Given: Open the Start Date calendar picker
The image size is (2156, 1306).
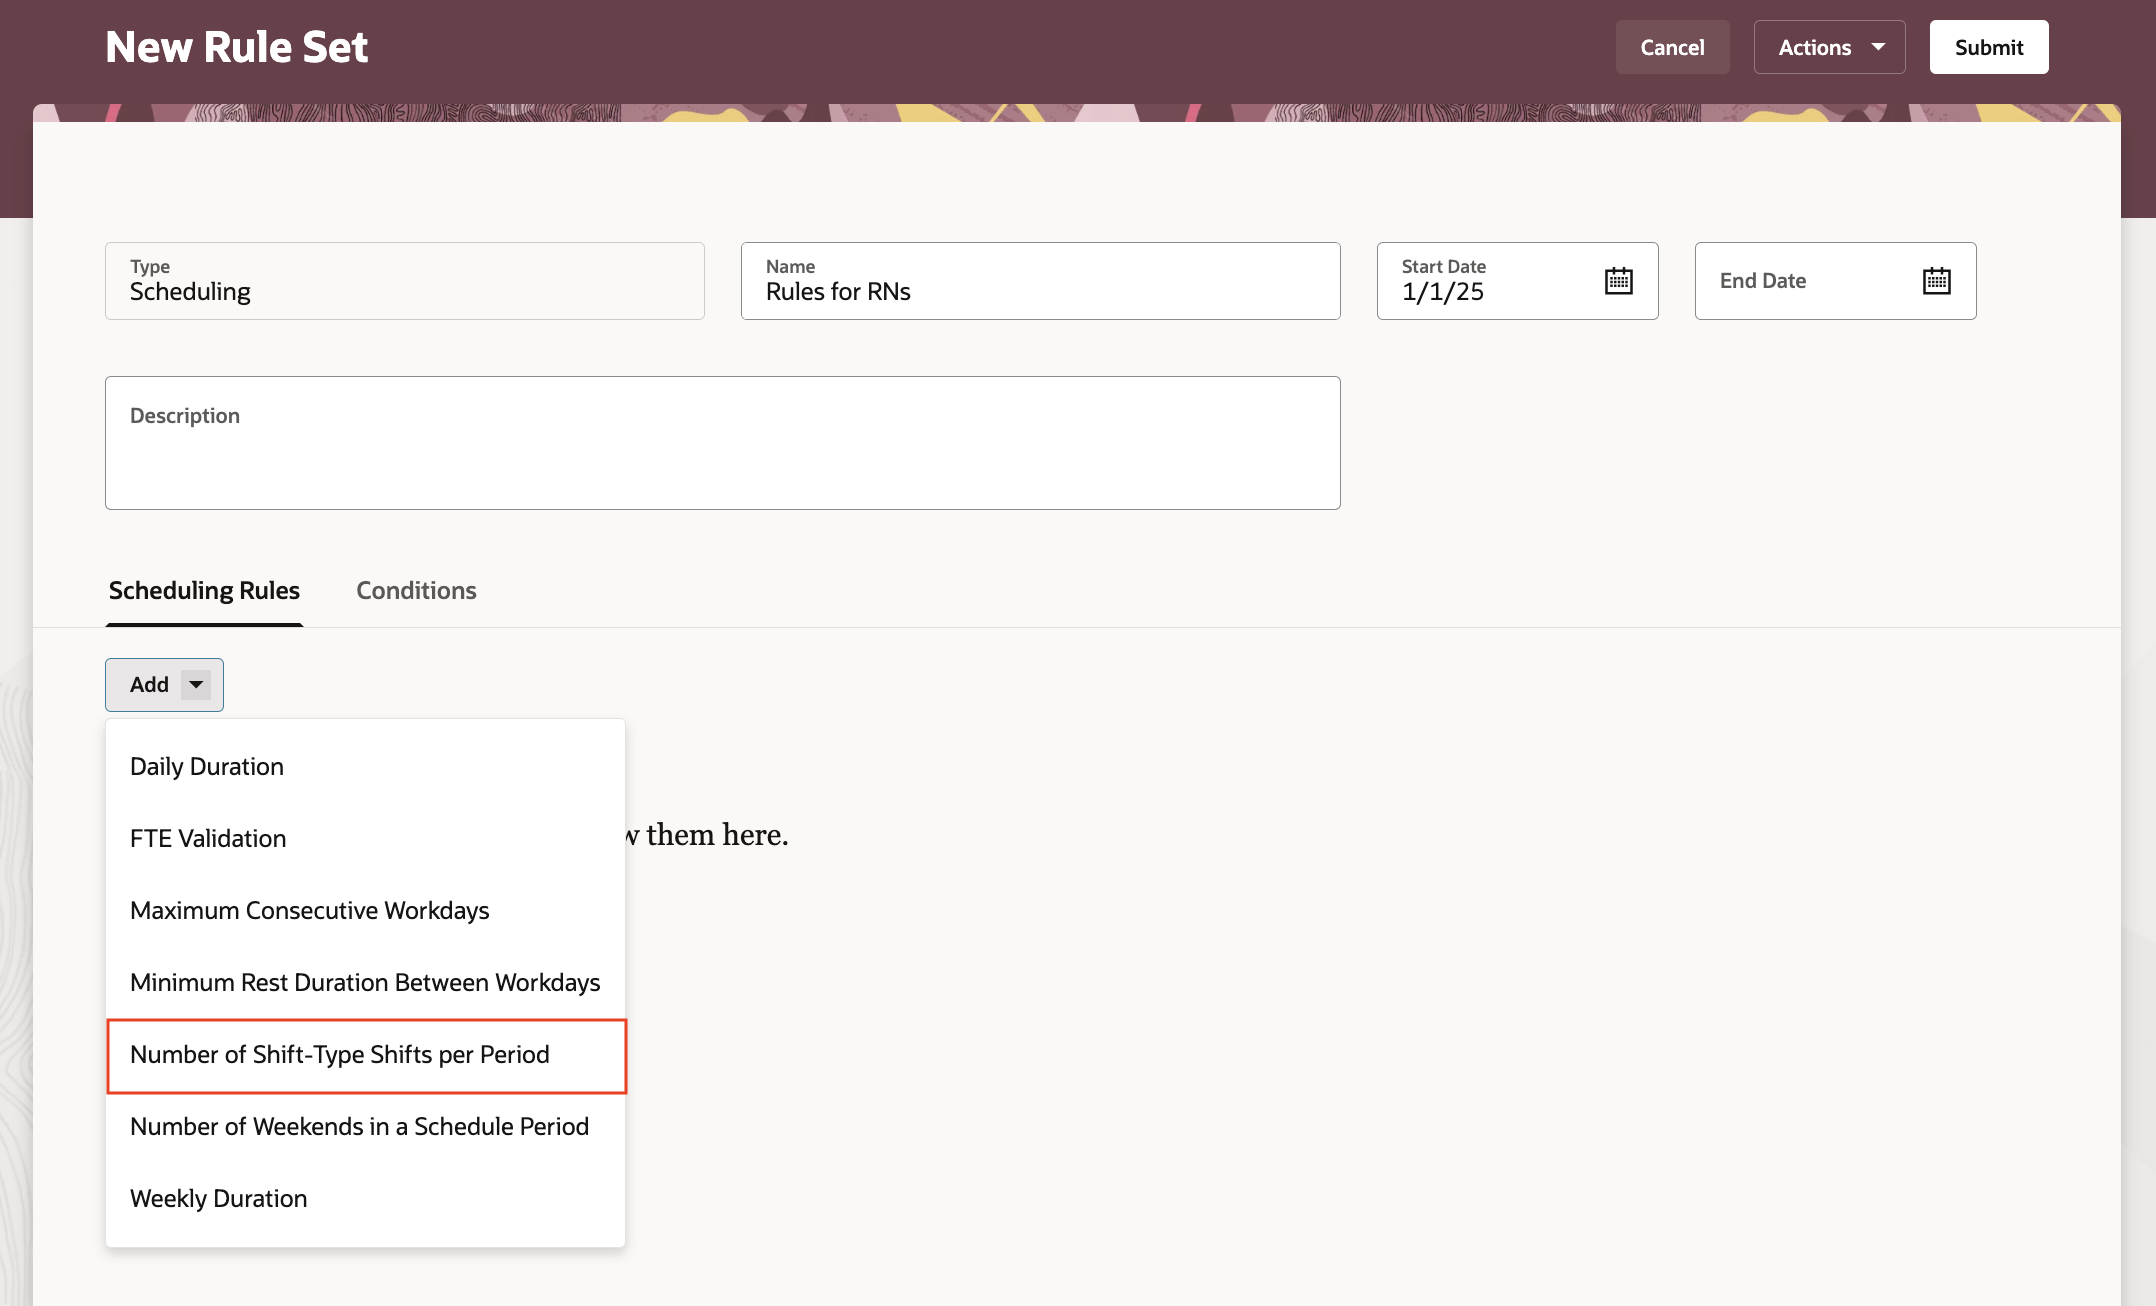Looking at the screenshot, I should [x=1618, y=281].
